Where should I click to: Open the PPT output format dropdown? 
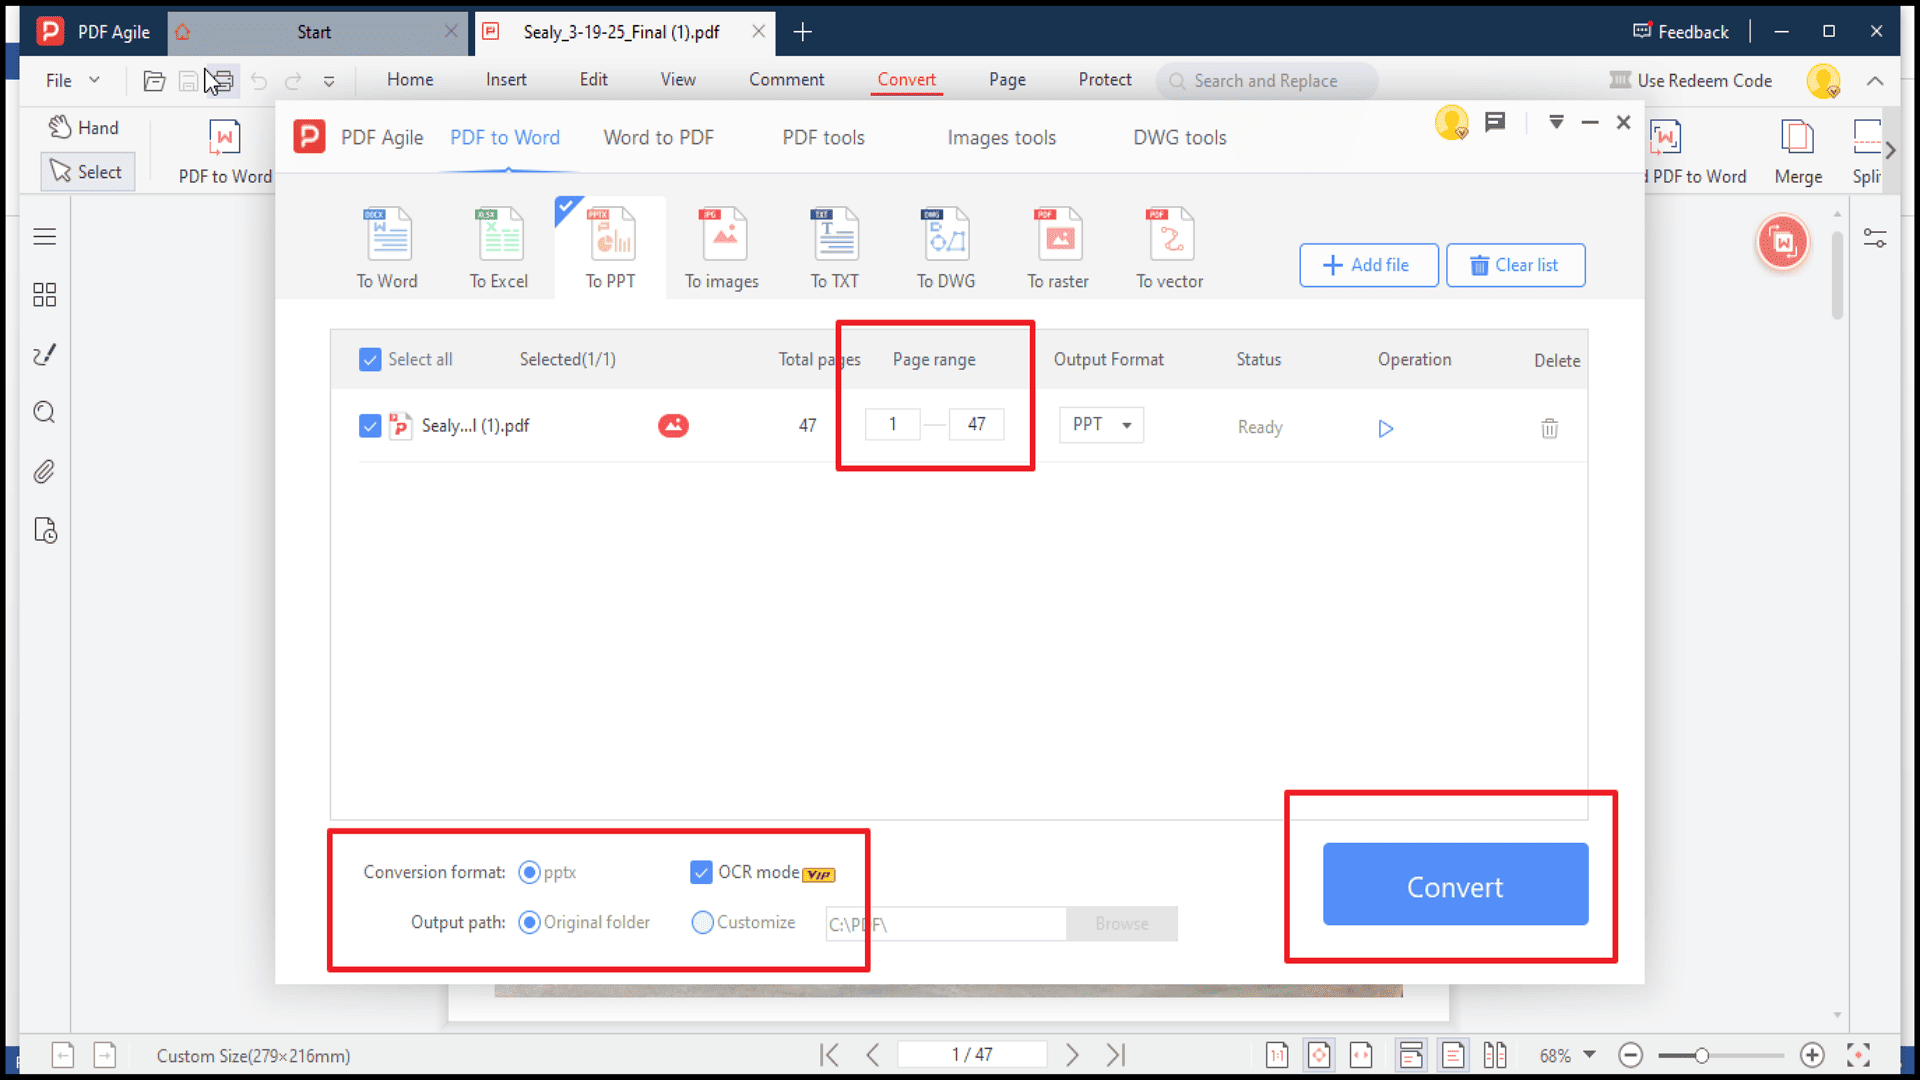tap(1101, 425)
